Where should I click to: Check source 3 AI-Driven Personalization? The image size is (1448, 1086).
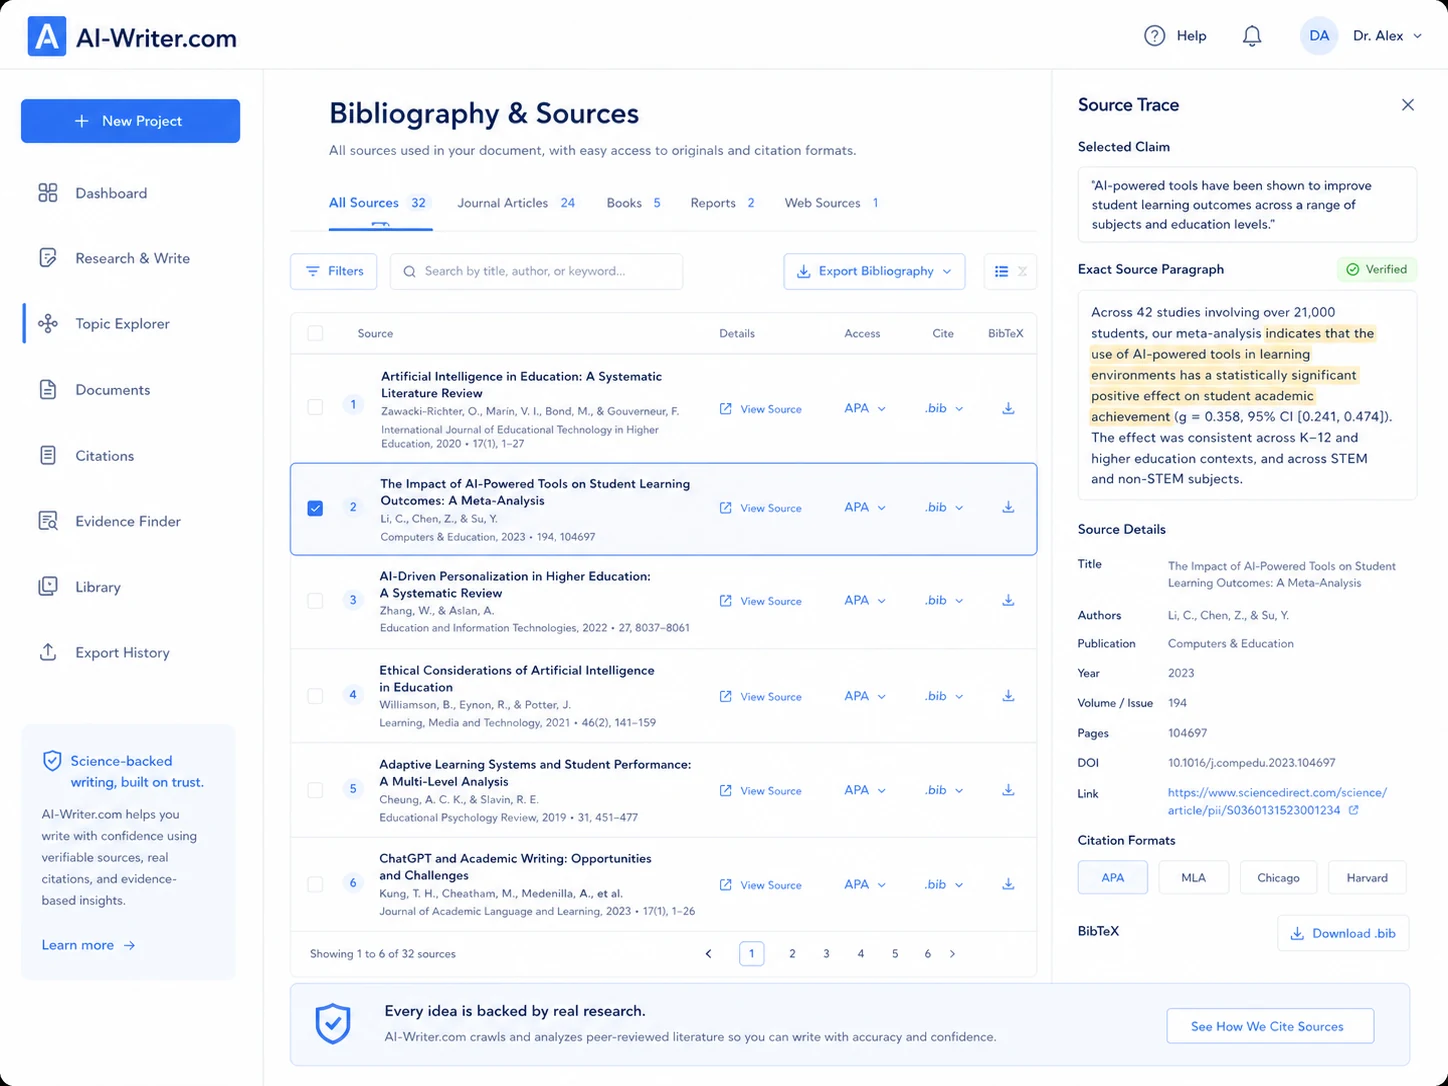[315, 601]
